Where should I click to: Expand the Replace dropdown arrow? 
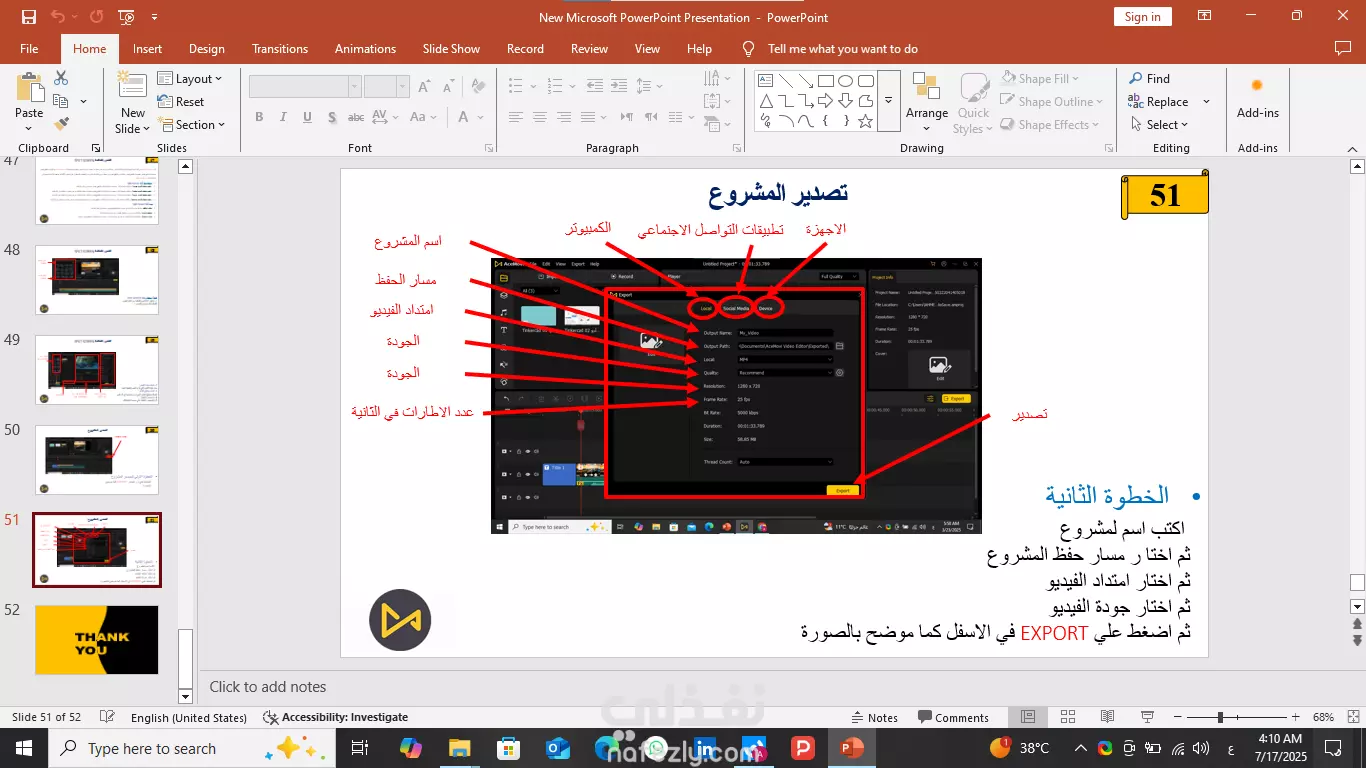pyautogui.click(x=1206, y=102)
